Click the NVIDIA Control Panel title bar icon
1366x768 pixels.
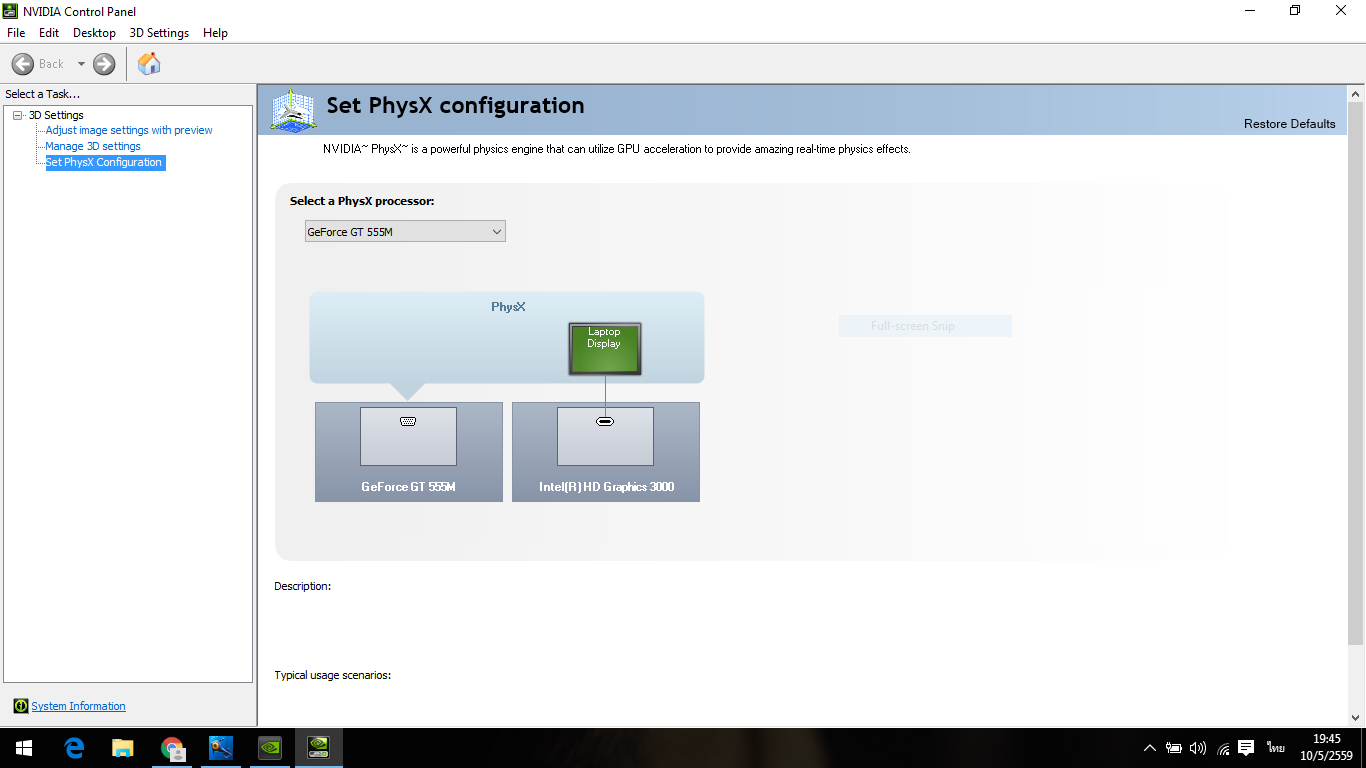click(x=12, y=11)
